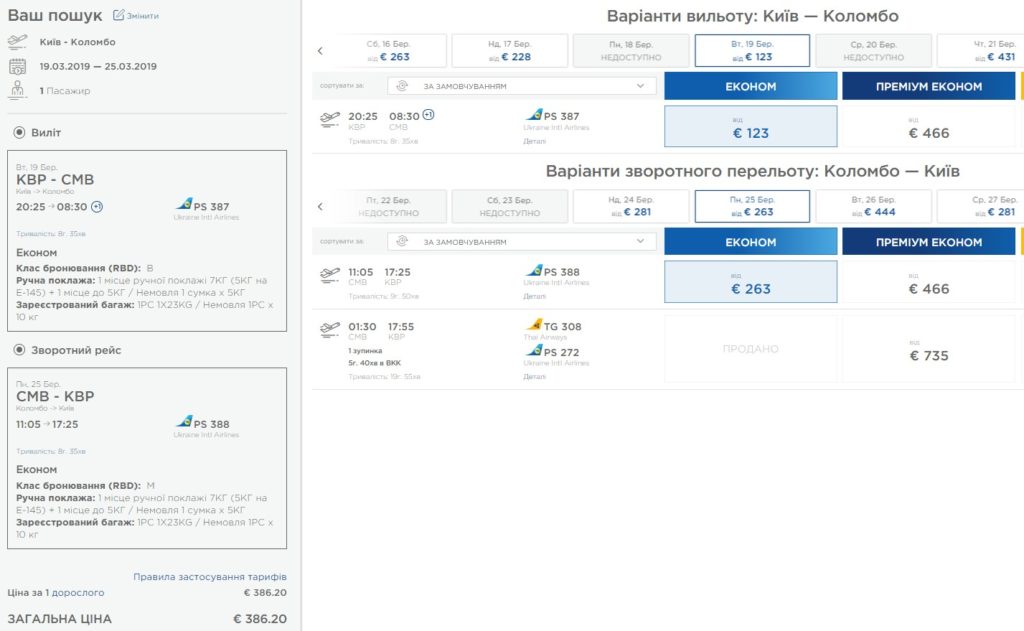Open Правила застосування тарифів link
Image resolution: width=1024 pixels, height=631 pixels.
(210, 577)
